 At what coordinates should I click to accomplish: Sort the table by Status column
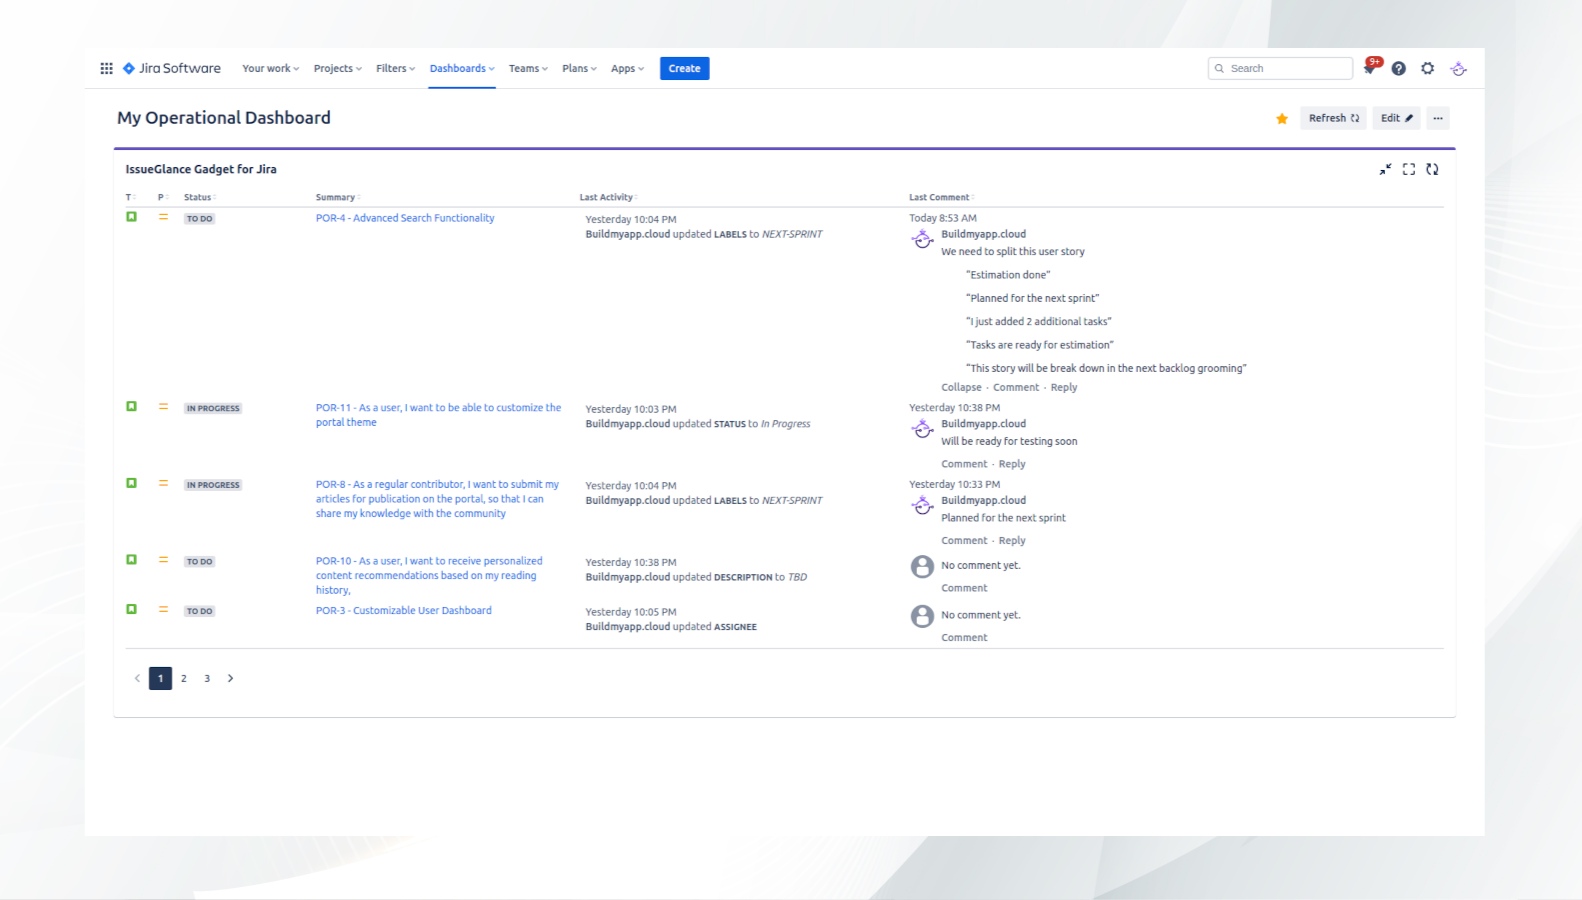198,197
